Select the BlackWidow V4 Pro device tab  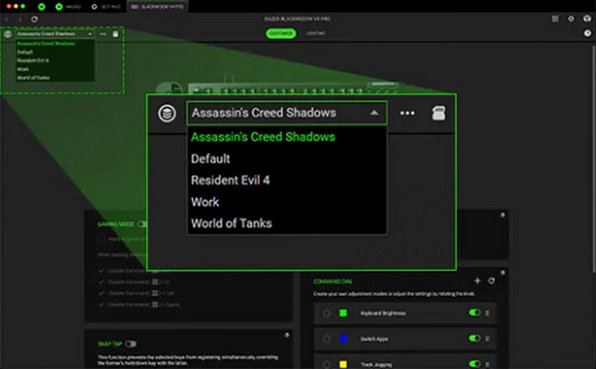click(157, 6)
